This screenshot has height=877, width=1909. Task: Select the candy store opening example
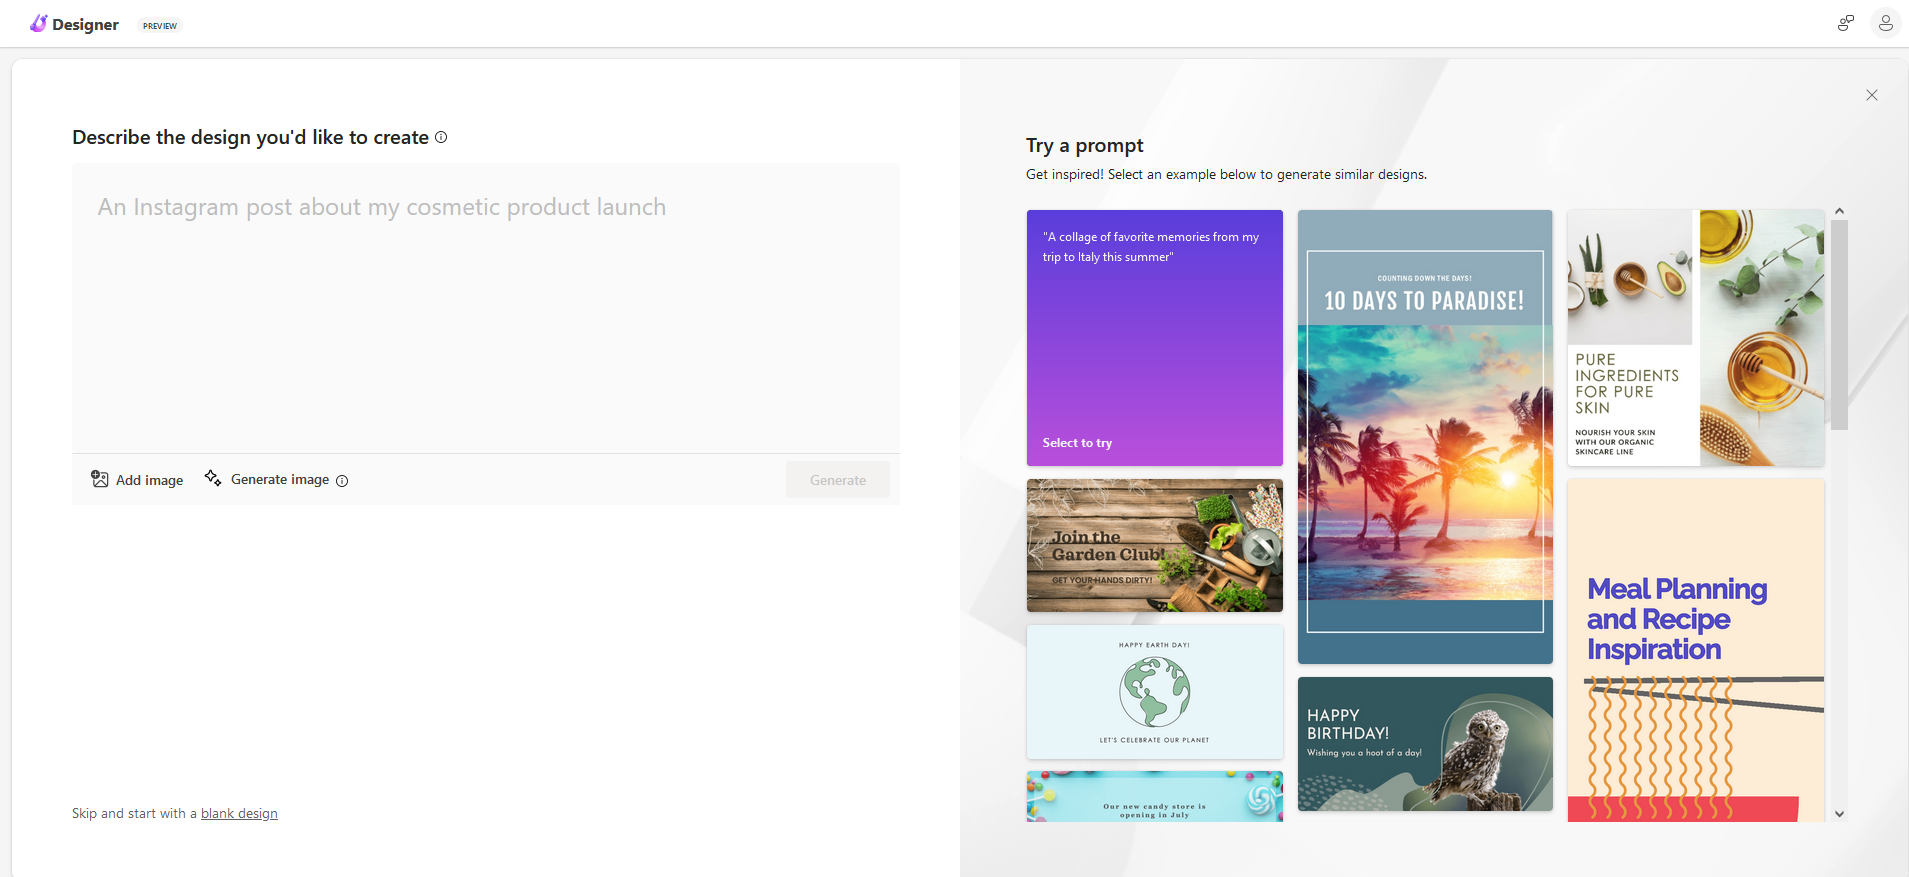(1155, 797)
